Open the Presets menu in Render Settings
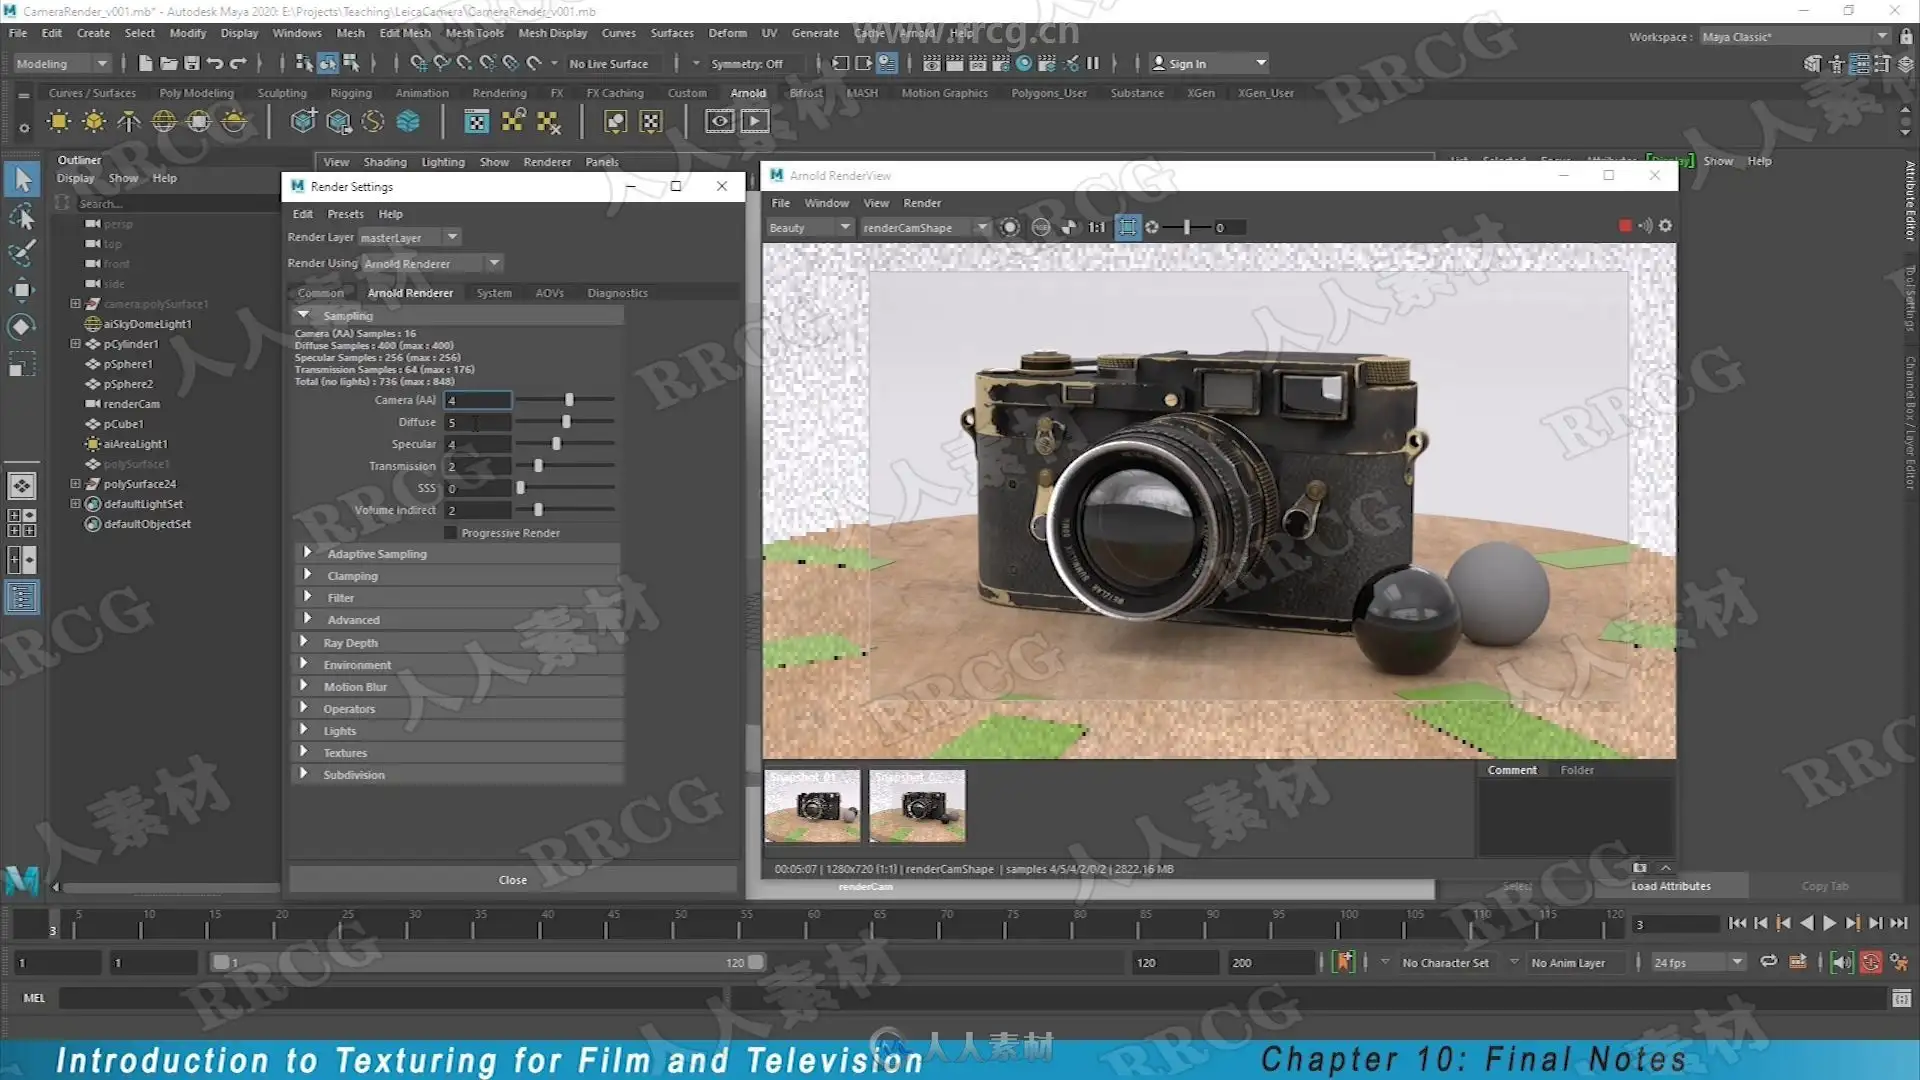 pos(345,214)
